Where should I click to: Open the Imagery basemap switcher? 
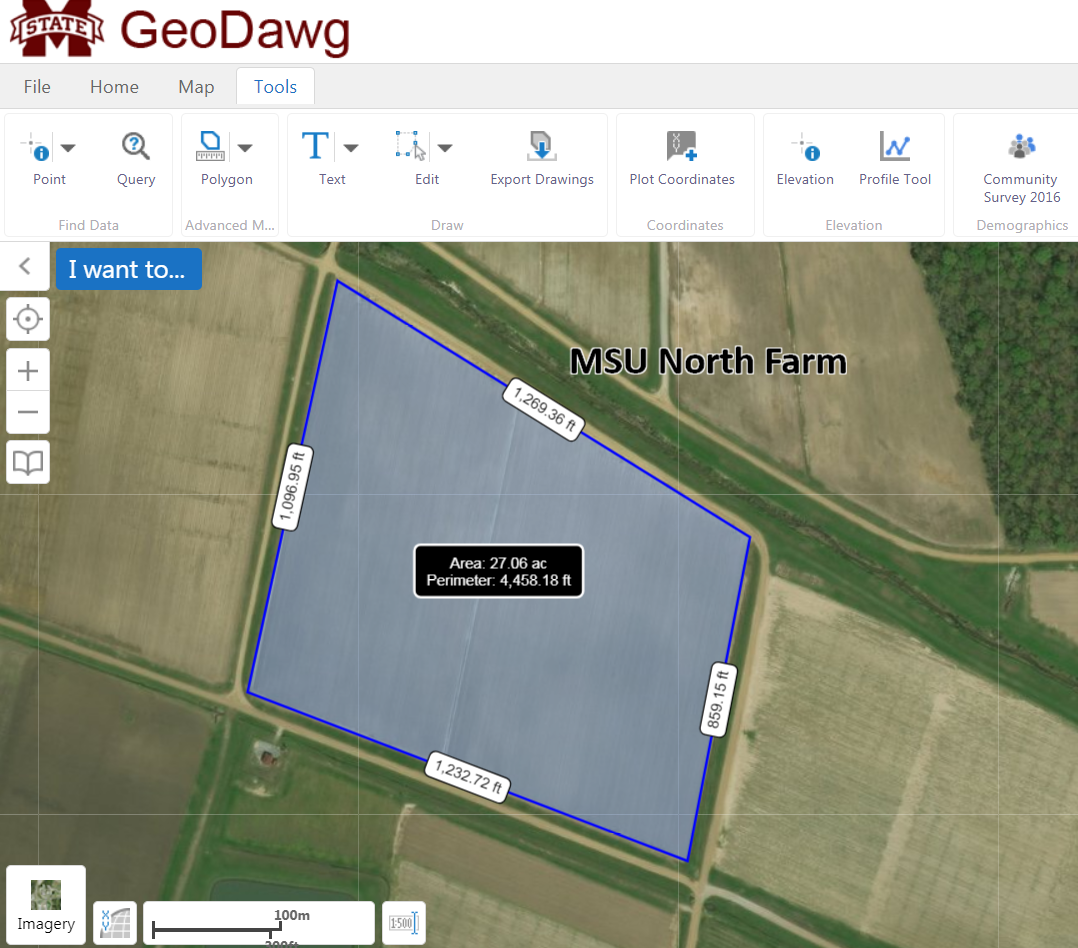[46, 905]
